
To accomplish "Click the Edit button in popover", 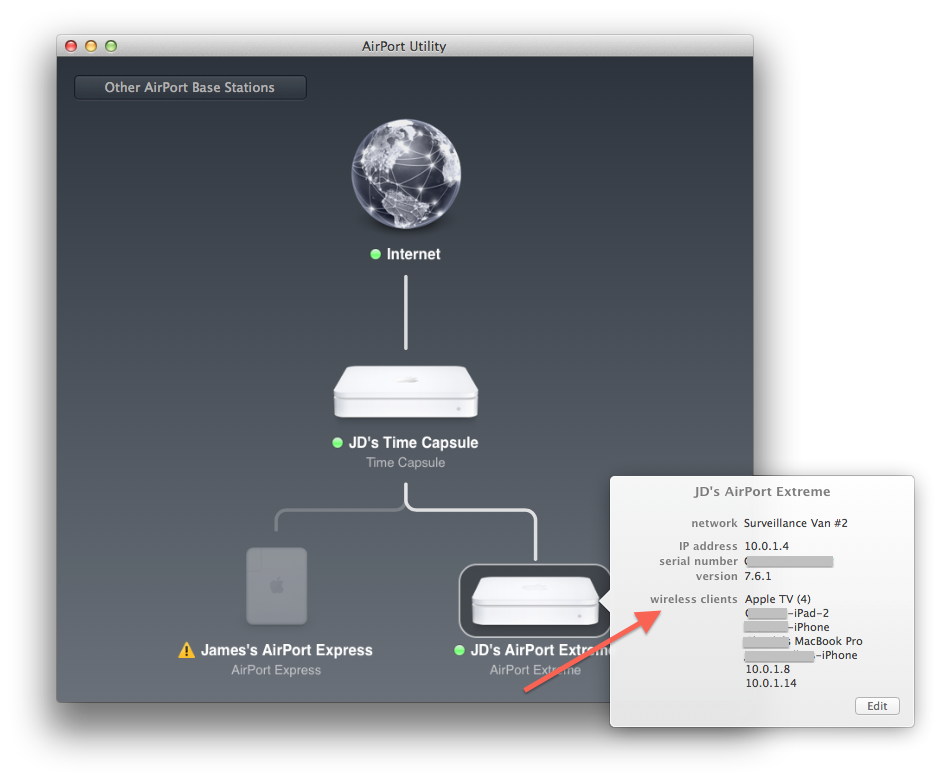I will [877, 706].
